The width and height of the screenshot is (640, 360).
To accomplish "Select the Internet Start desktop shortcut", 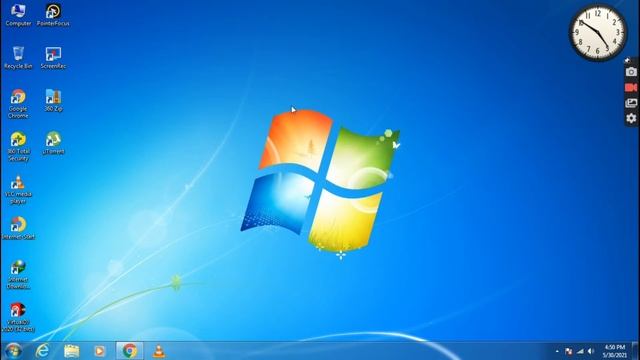I will pos(18,228).
